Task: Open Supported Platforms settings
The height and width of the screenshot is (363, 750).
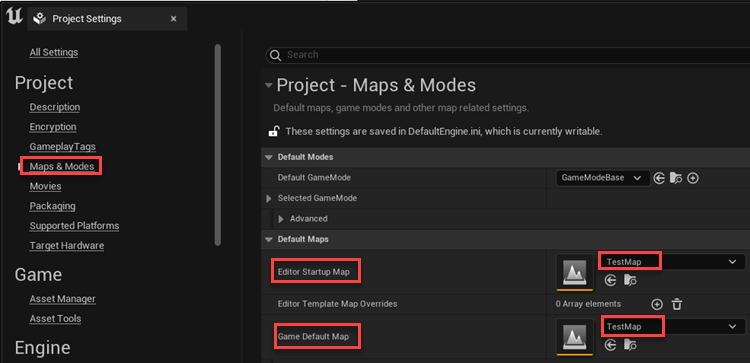Action: click(74, 226)
